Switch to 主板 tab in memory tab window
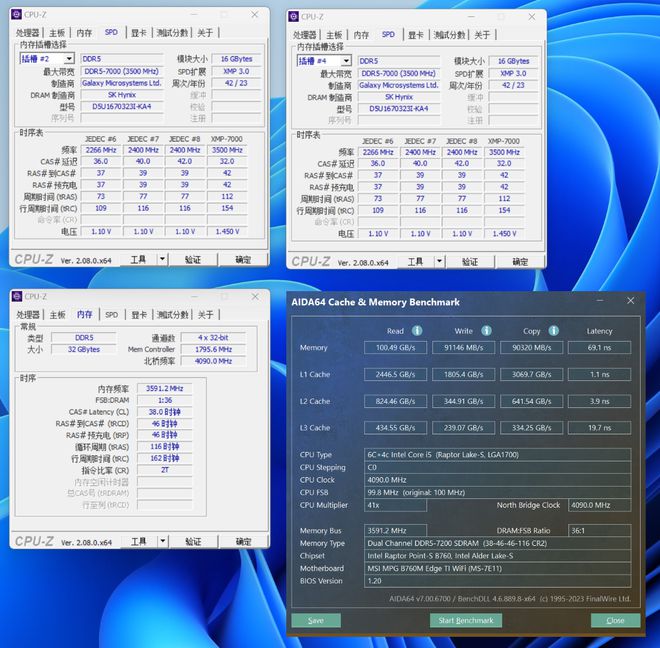Image resolution: width=660 pixels, height=648 pixels. [57, 315]
